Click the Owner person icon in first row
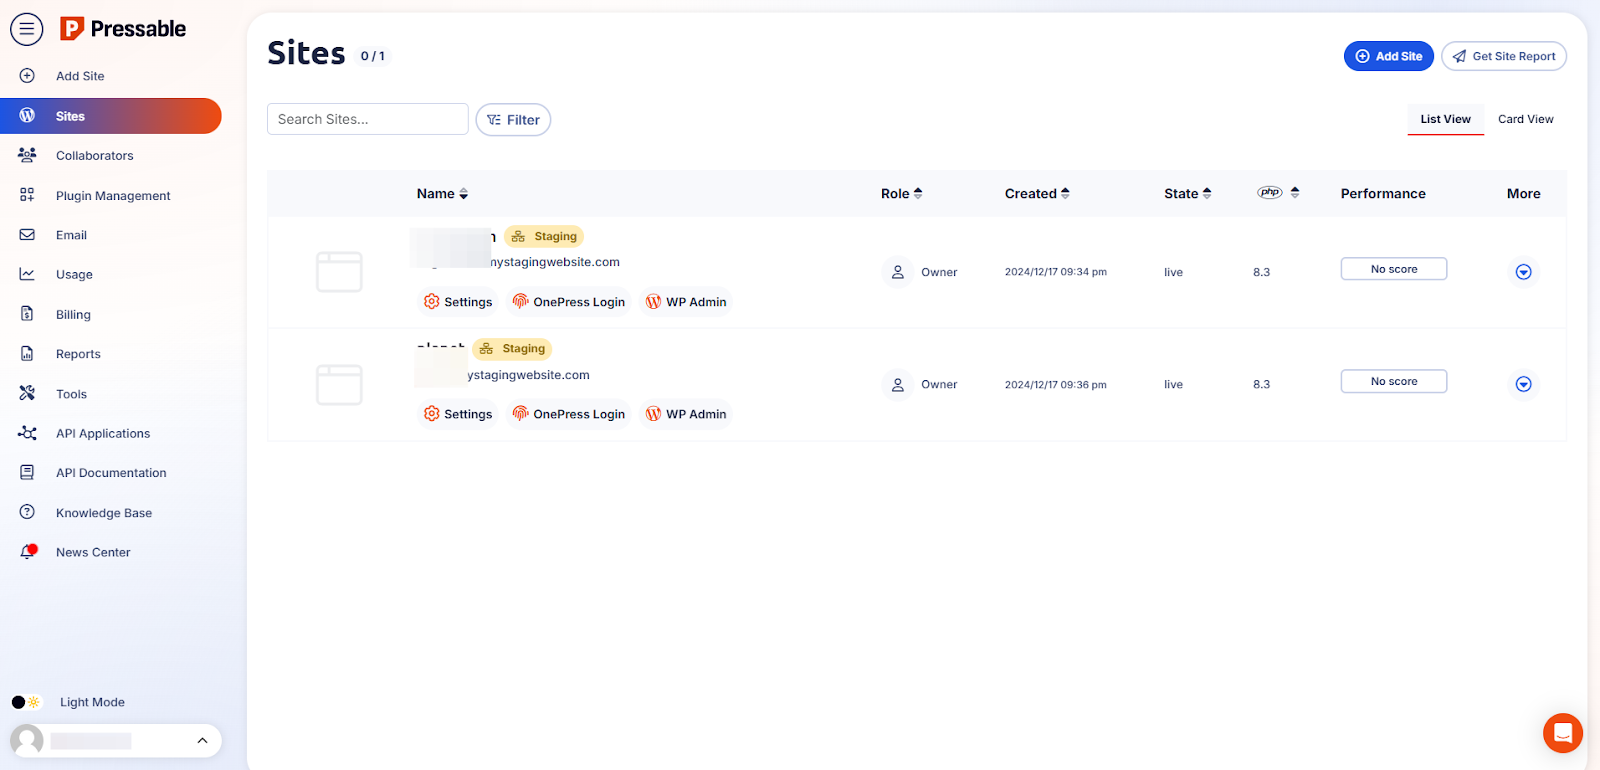 click(x=898, y=272)
